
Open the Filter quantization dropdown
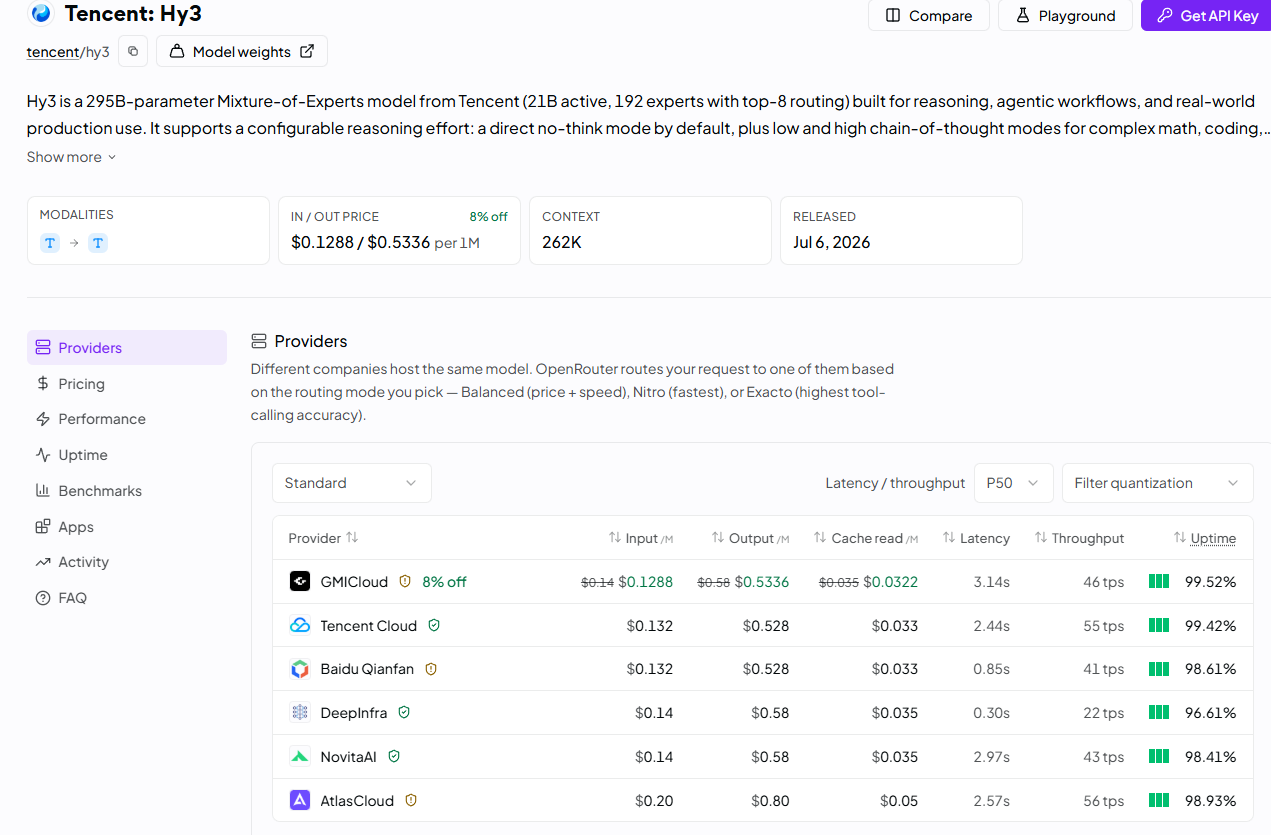[1158, 483]
